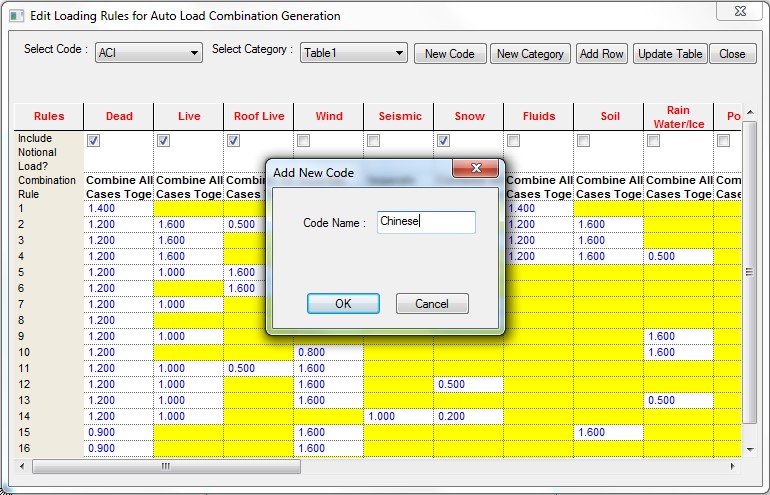
Task: Select the yellow cell in row 15 Live column
Action: (189, 432)
